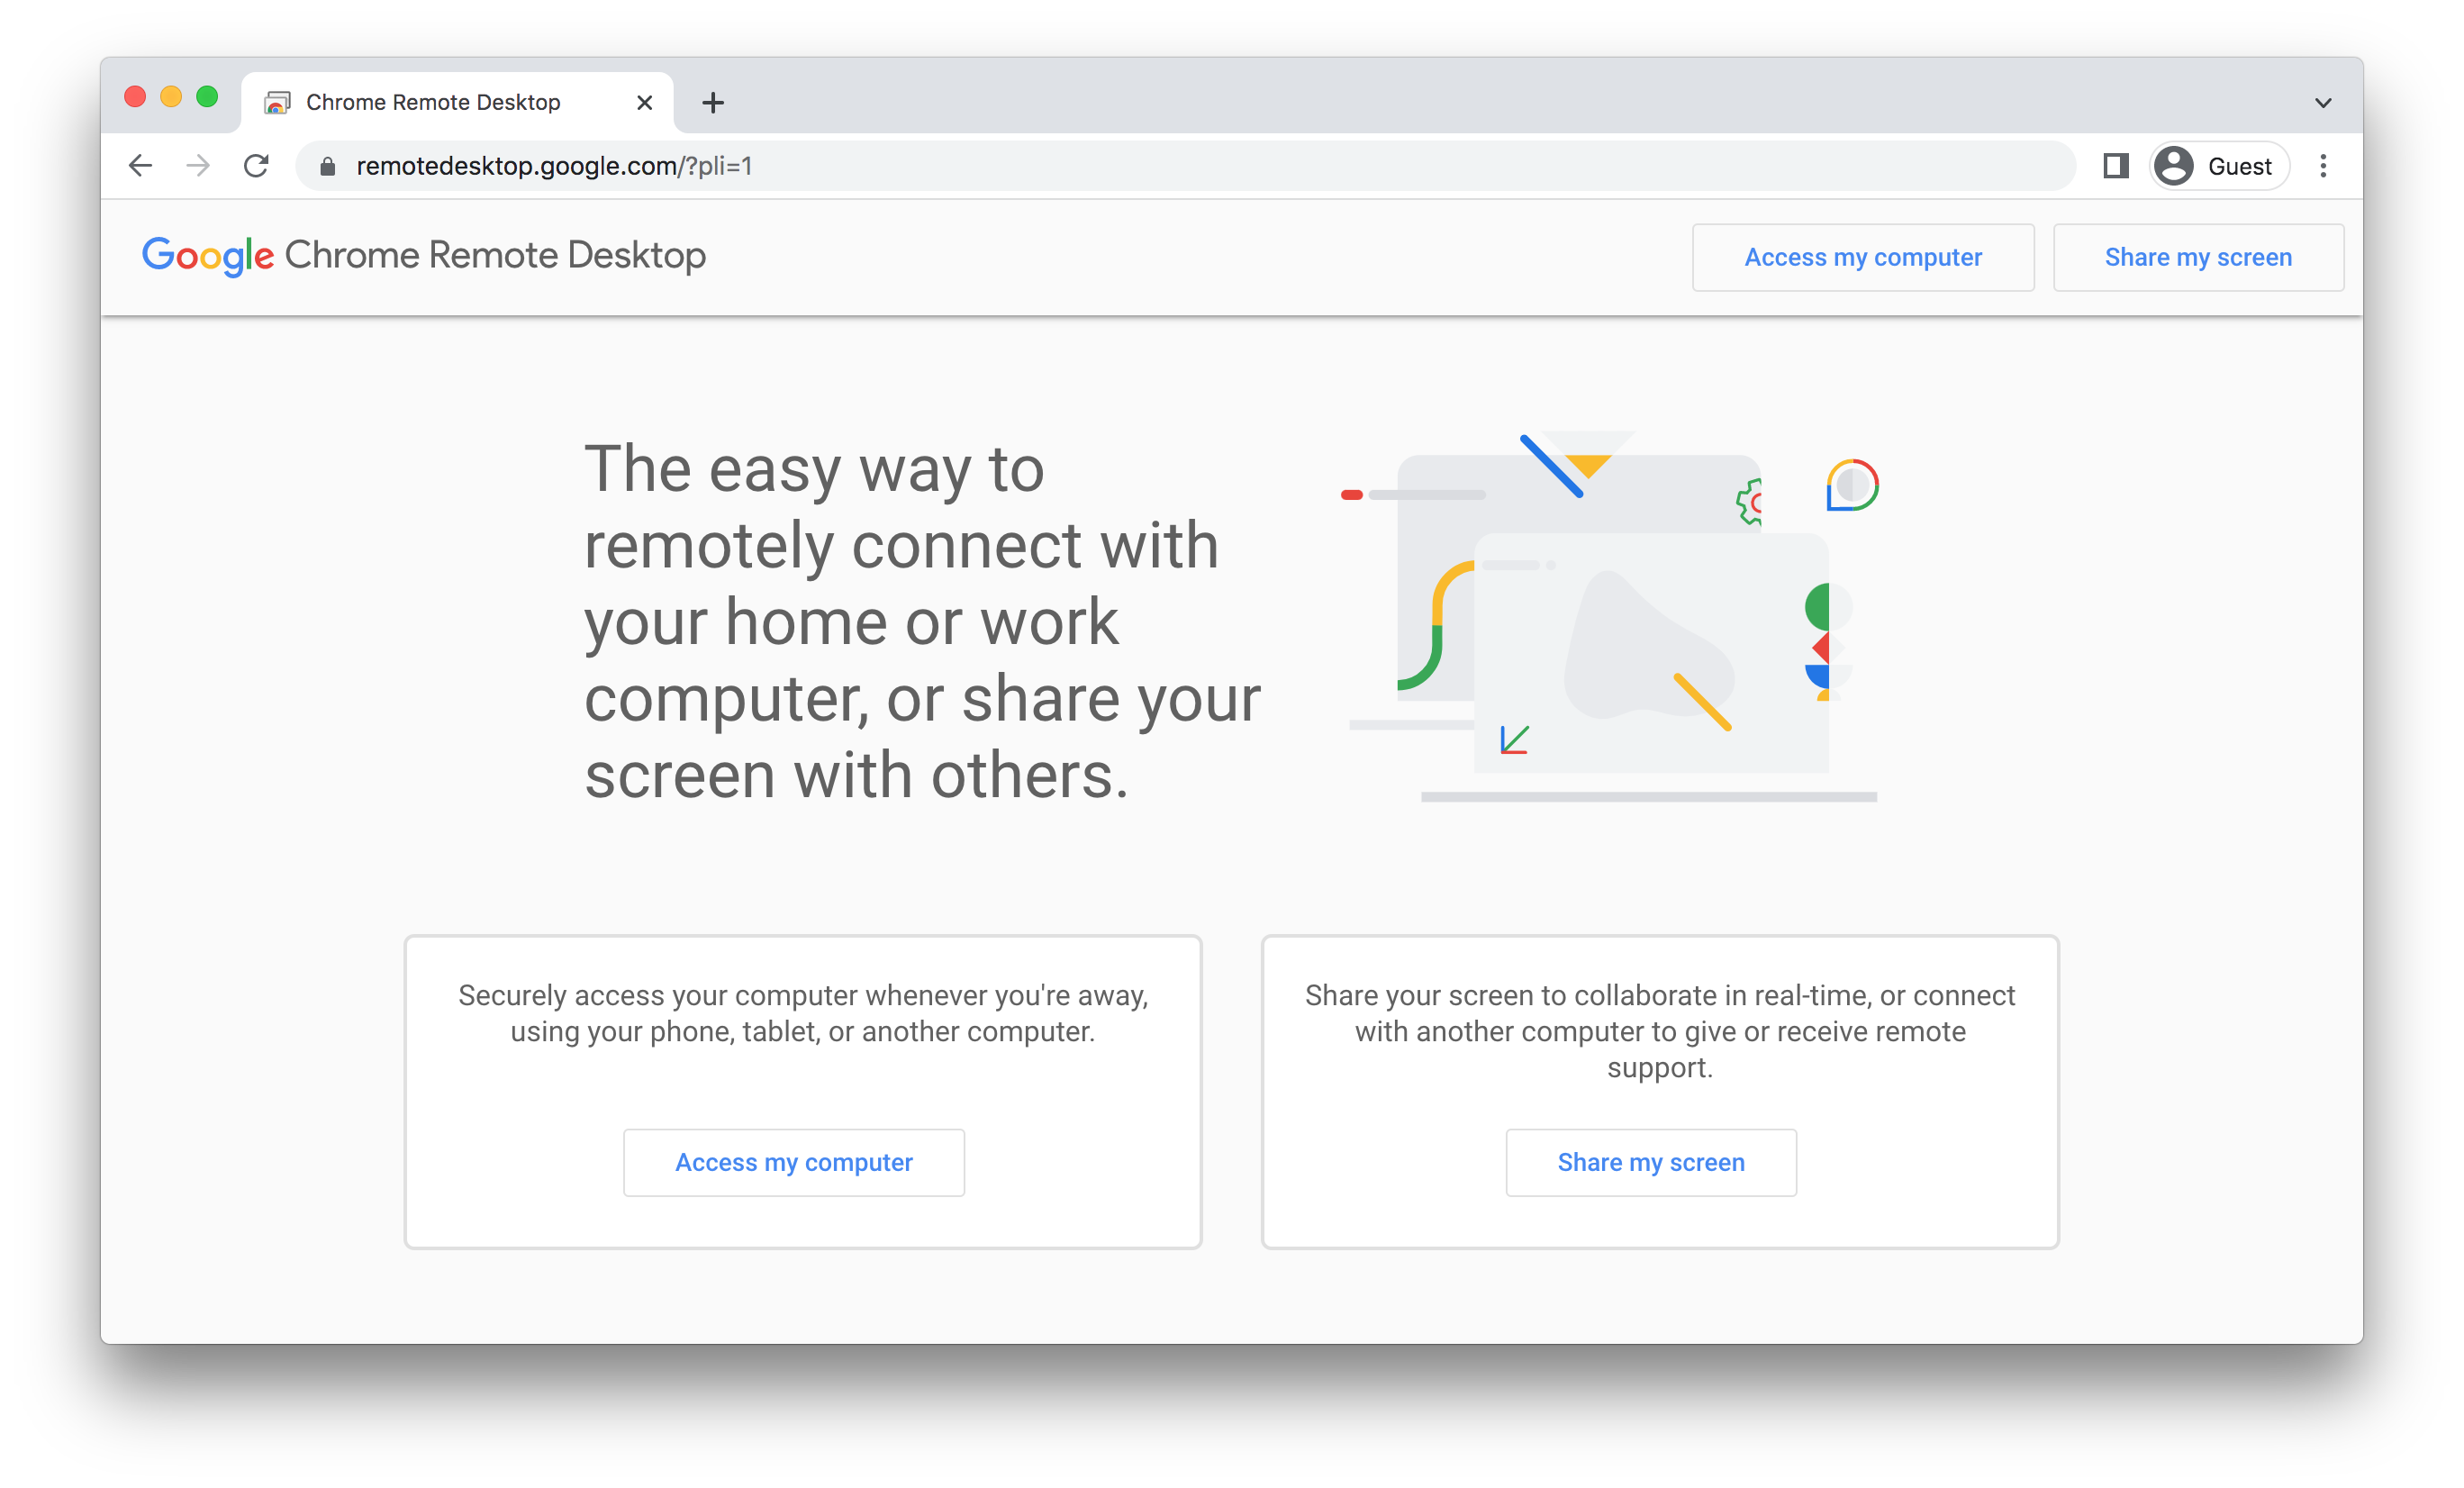Click header Share my screen button
The width and height of the screenshot is (2464, 1488).
tap(2198, 258)
